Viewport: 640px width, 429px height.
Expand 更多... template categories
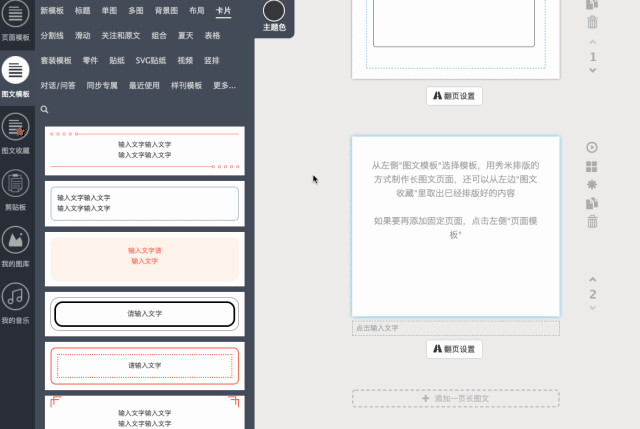coord(224,85)
